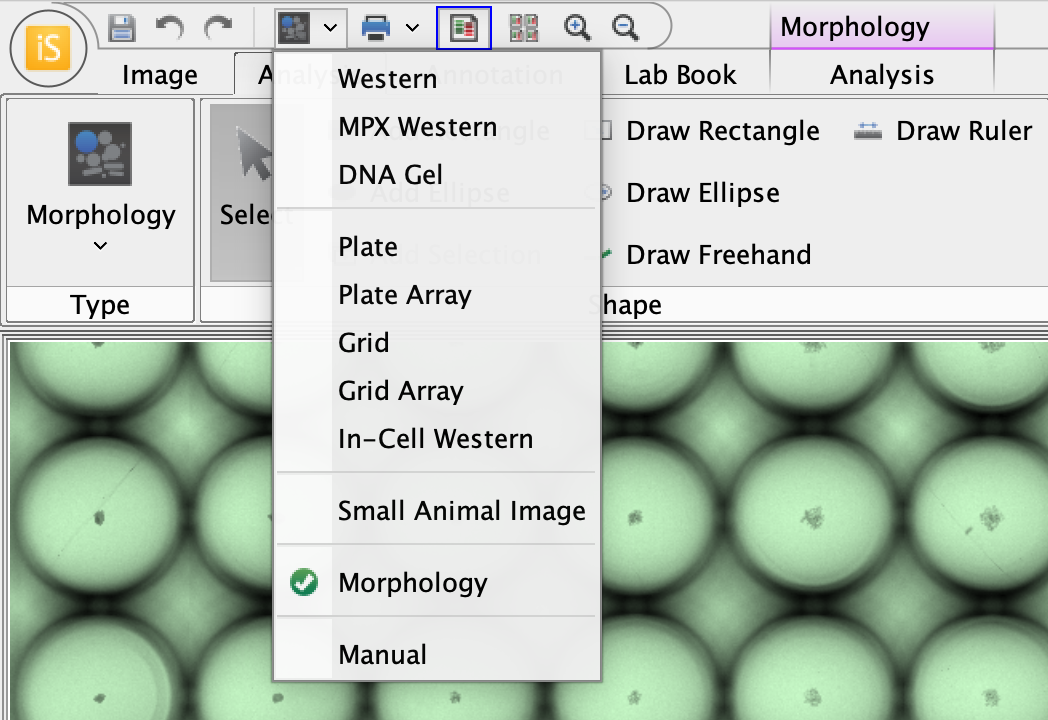Select the Analysis tab under Morphology
This screenshot has width=1048, height=720.
(882, 75)
